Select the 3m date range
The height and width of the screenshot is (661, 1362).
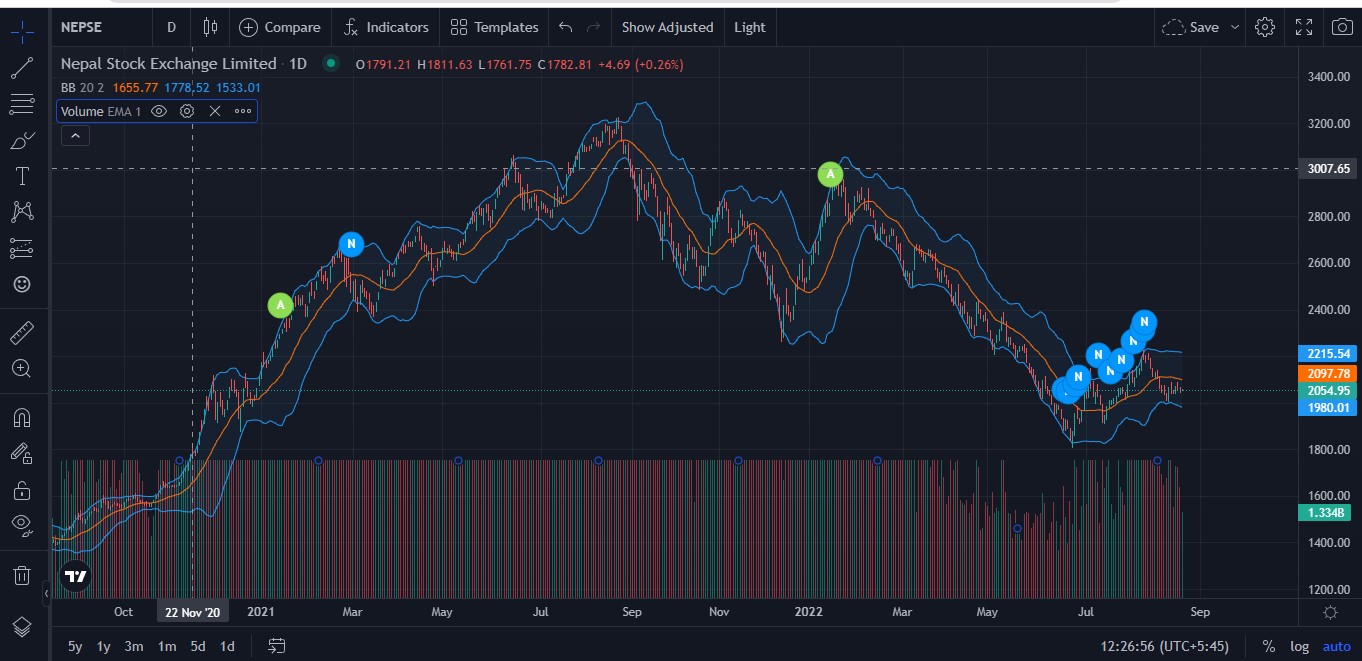[x=134, y=646]
